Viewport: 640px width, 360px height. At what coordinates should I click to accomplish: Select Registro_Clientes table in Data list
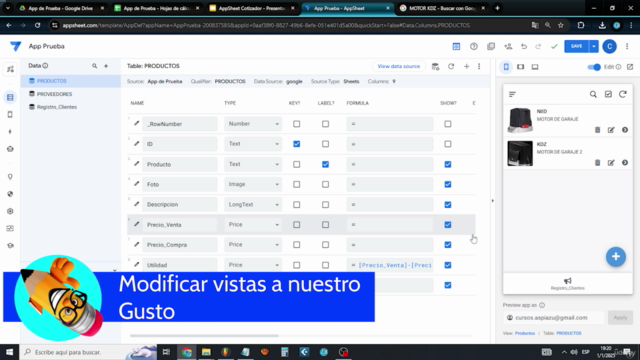coord(57,107)
